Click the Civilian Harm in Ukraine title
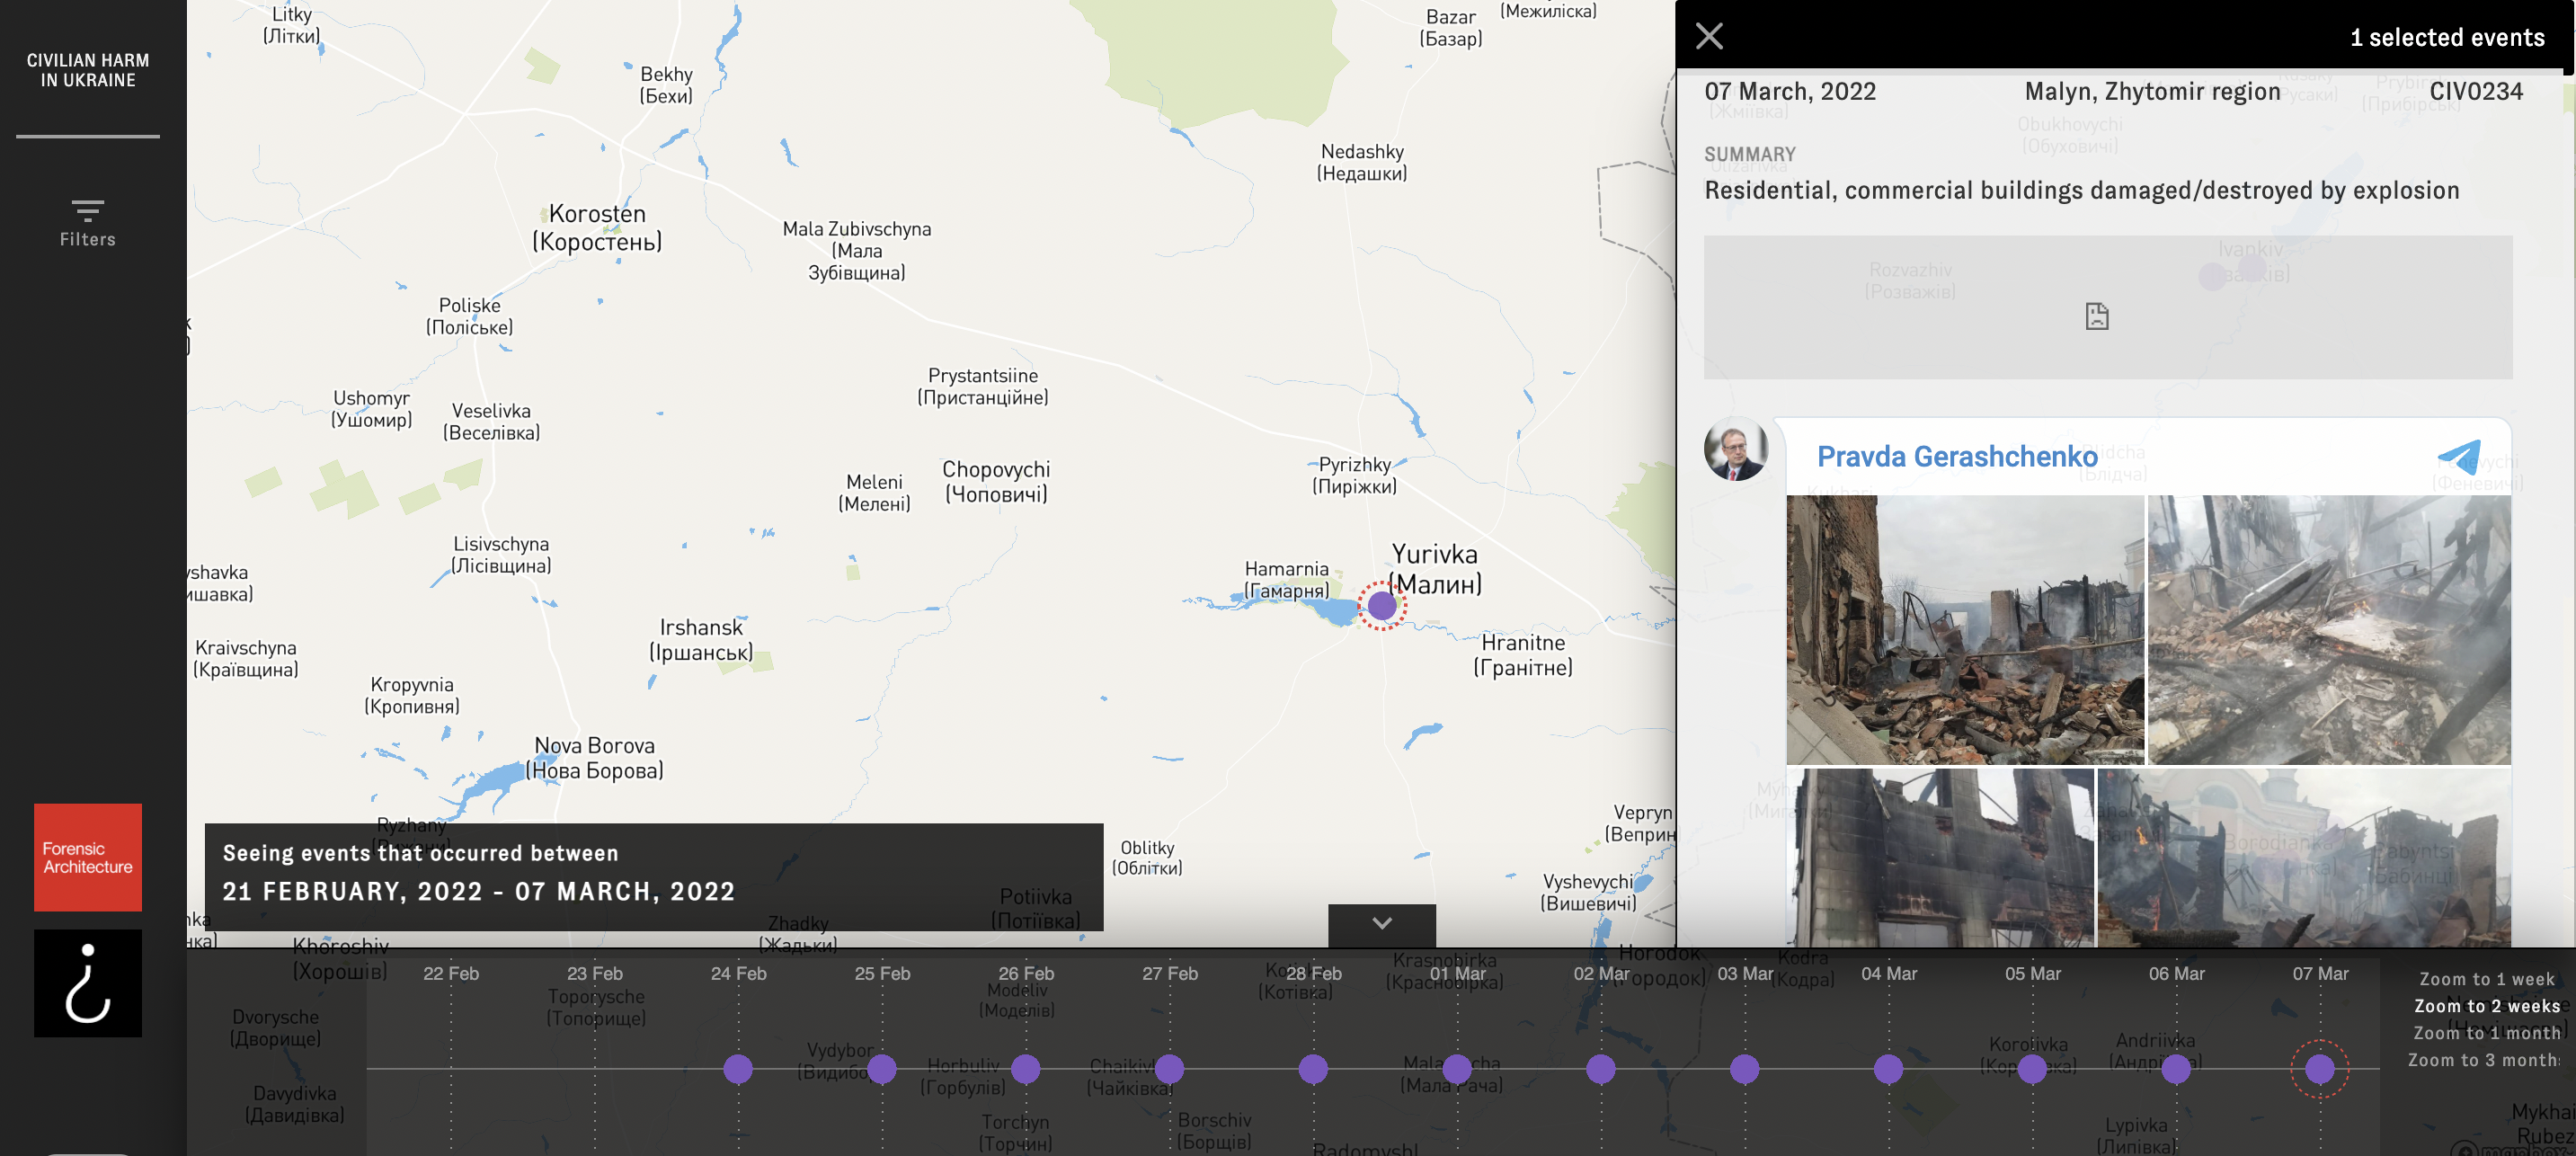This screenshot has width=2576, height=1156. point(88,70)
